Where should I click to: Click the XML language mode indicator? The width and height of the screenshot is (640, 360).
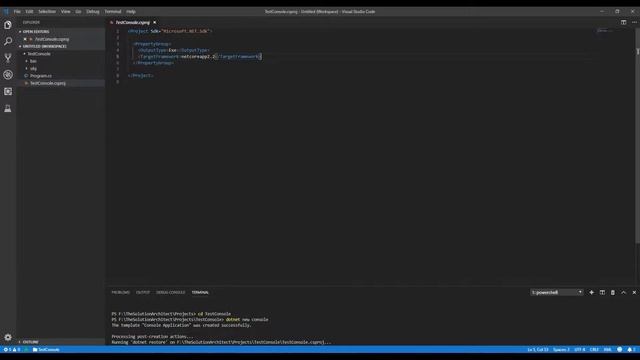(x=608, y=350)
